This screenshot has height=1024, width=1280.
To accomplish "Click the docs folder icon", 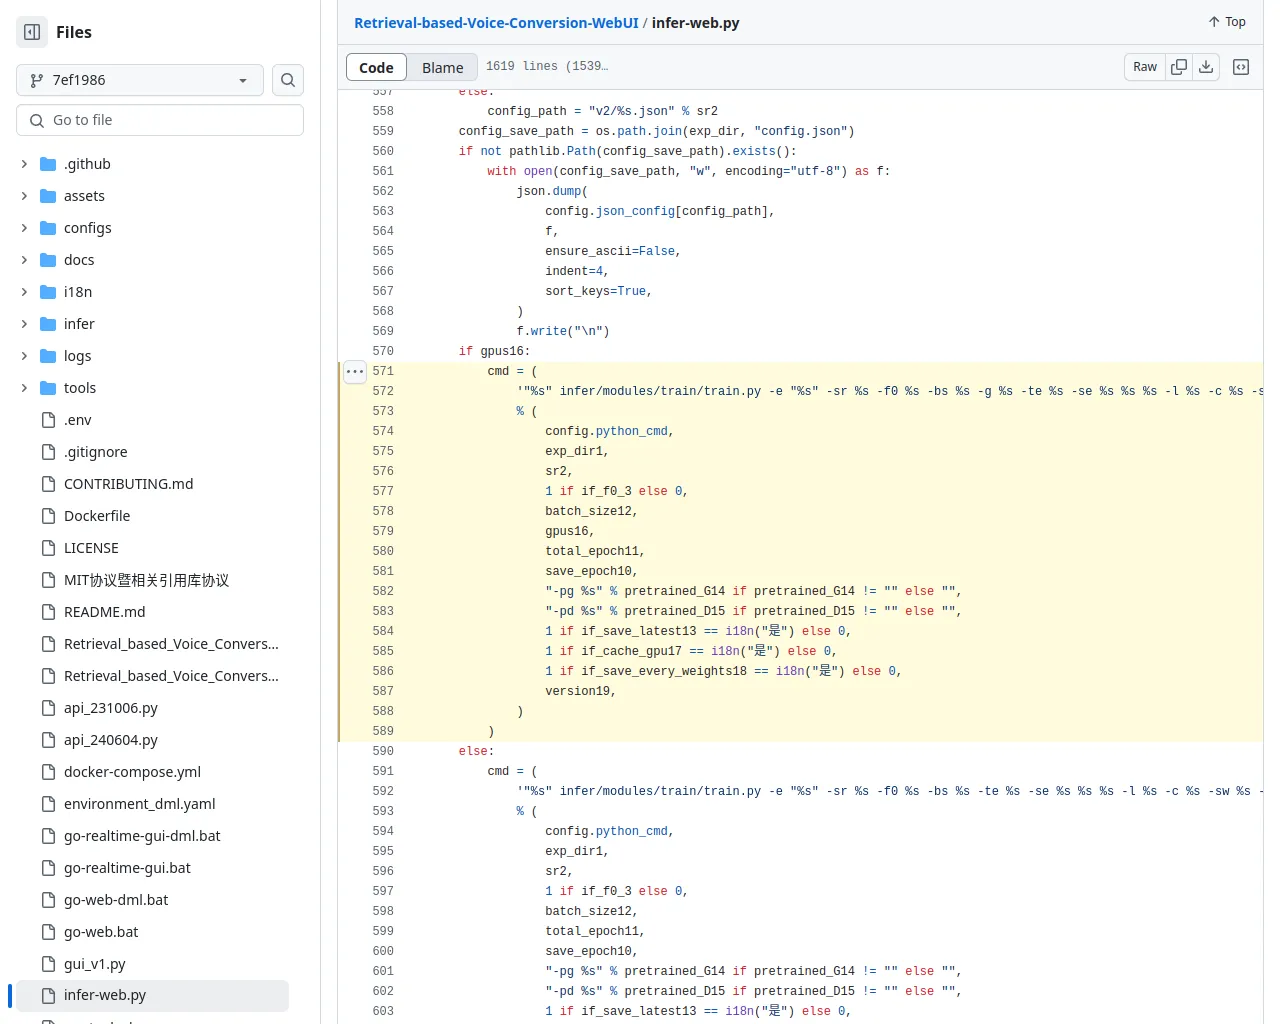I will (x=48, y=260).
